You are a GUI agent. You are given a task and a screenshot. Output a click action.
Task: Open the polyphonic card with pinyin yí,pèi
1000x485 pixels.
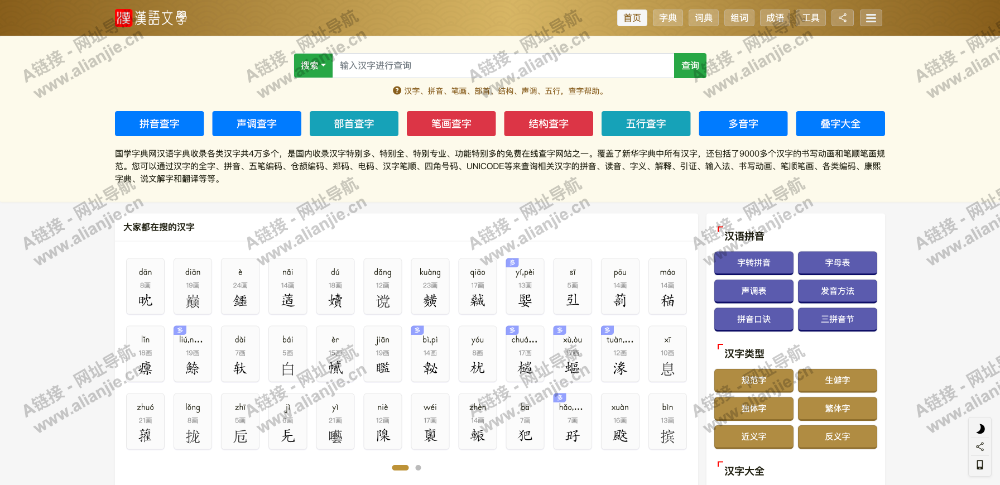click(x=525, y=287)
